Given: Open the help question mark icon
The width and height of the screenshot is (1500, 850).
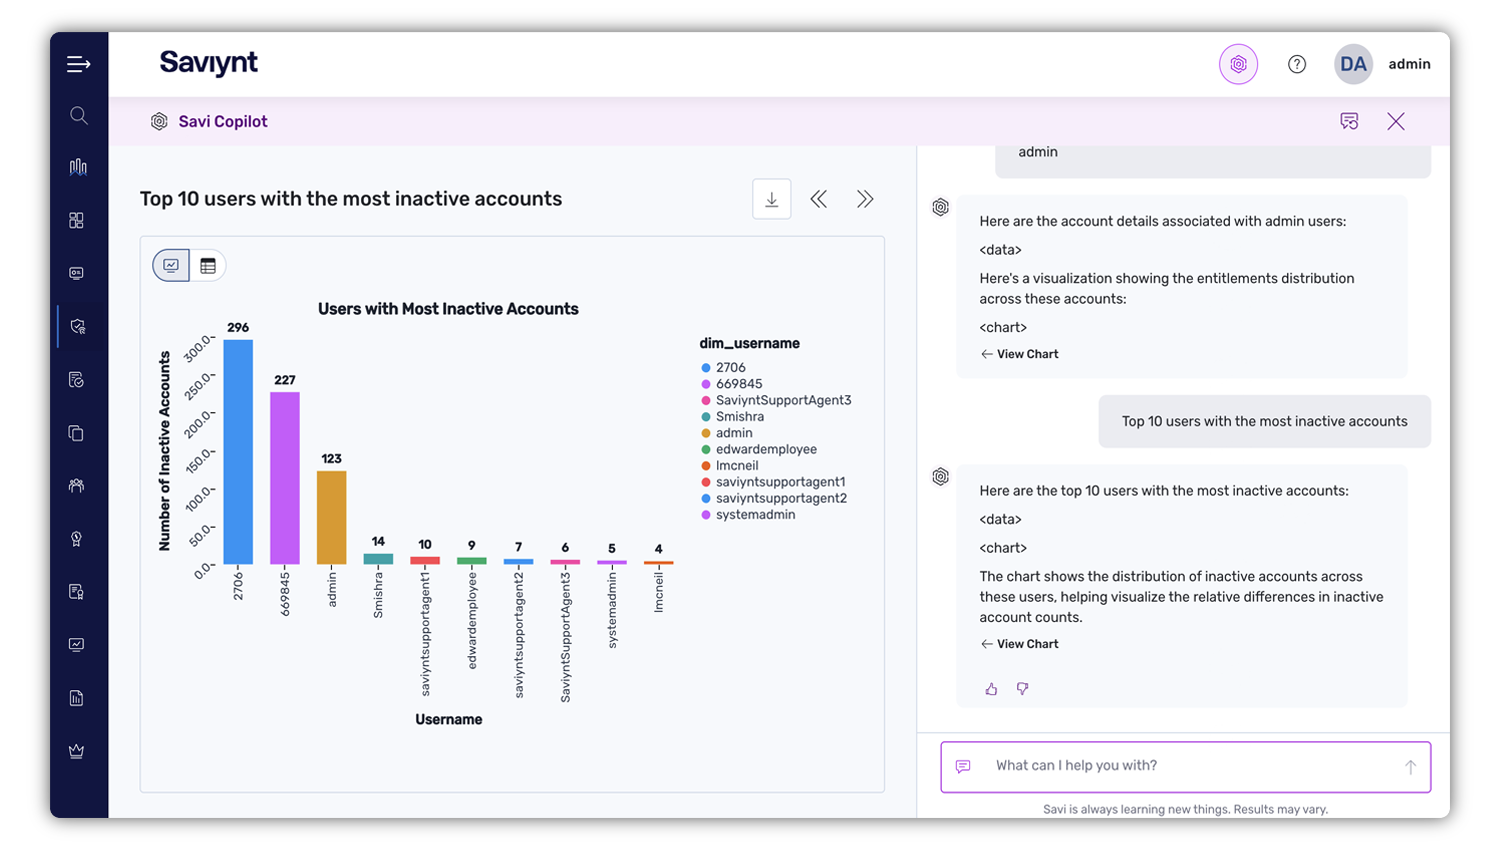Looking at the screenshot, I should pos(1297,64).
